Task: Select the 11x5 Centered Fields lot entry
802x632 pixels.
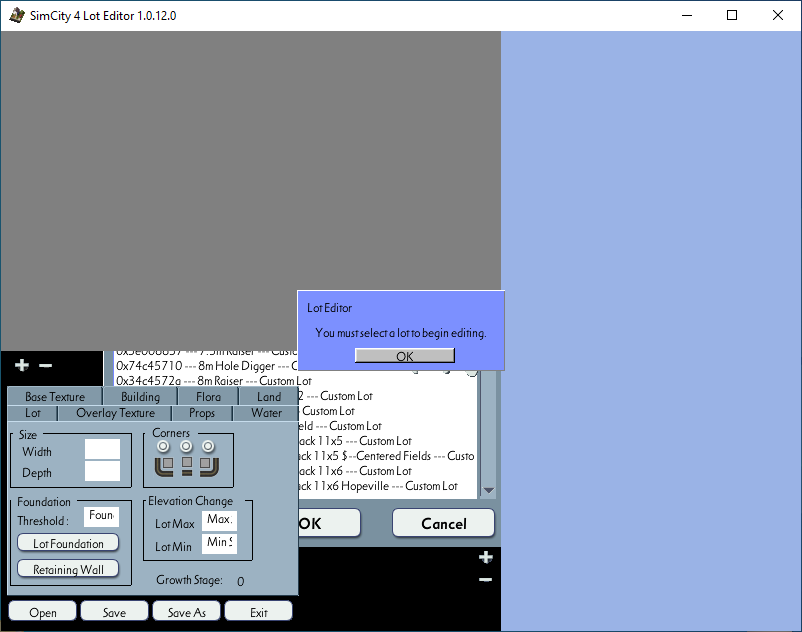Action: coord(387,456)
